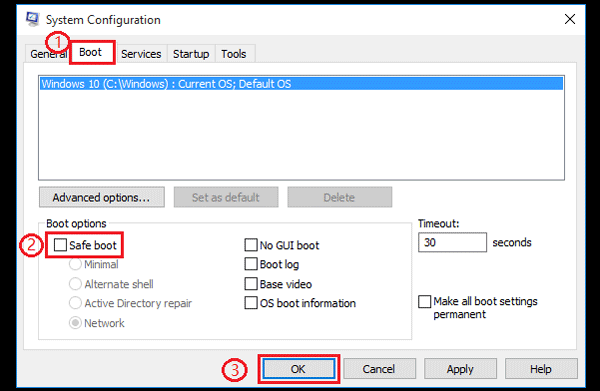
Task: Confirm with the OK button
Action: pos(298,369)
